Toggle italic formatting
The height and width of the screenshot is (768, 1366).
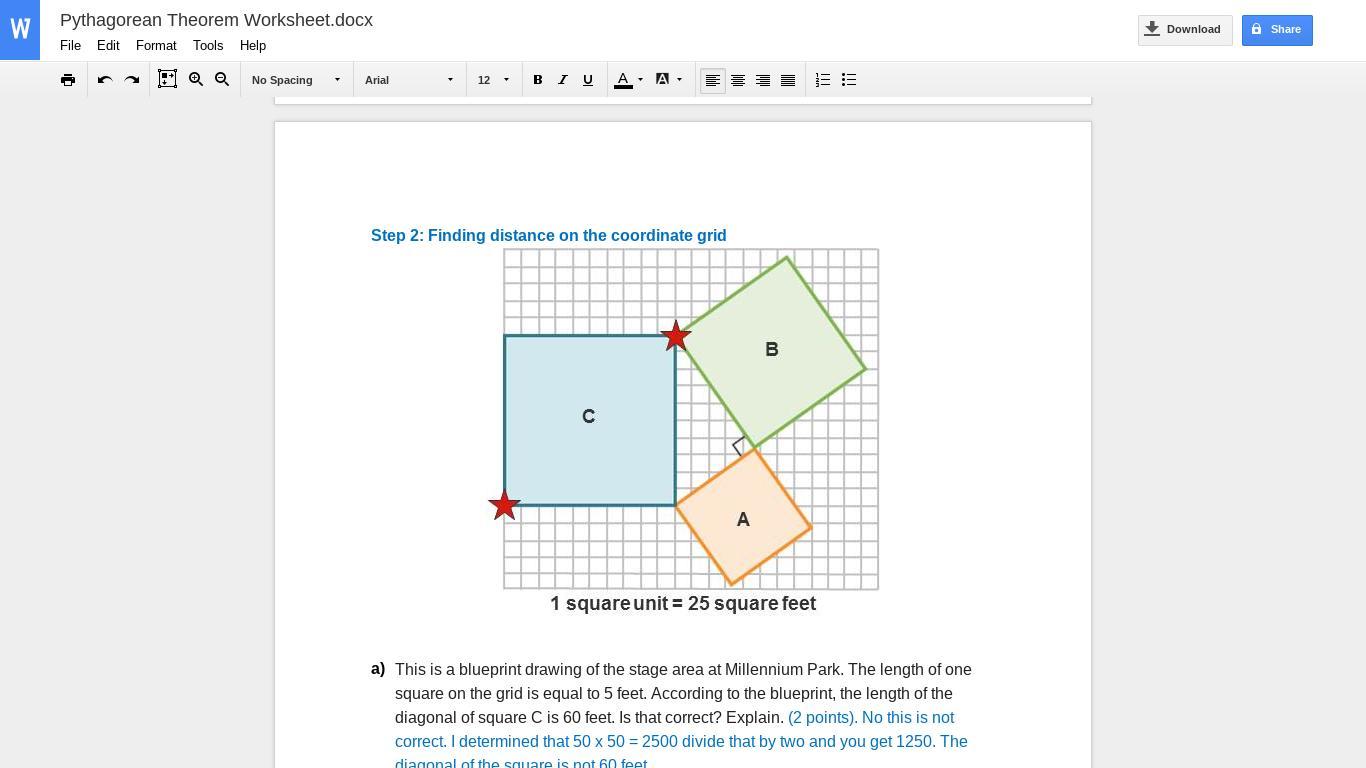coord(563,80)
